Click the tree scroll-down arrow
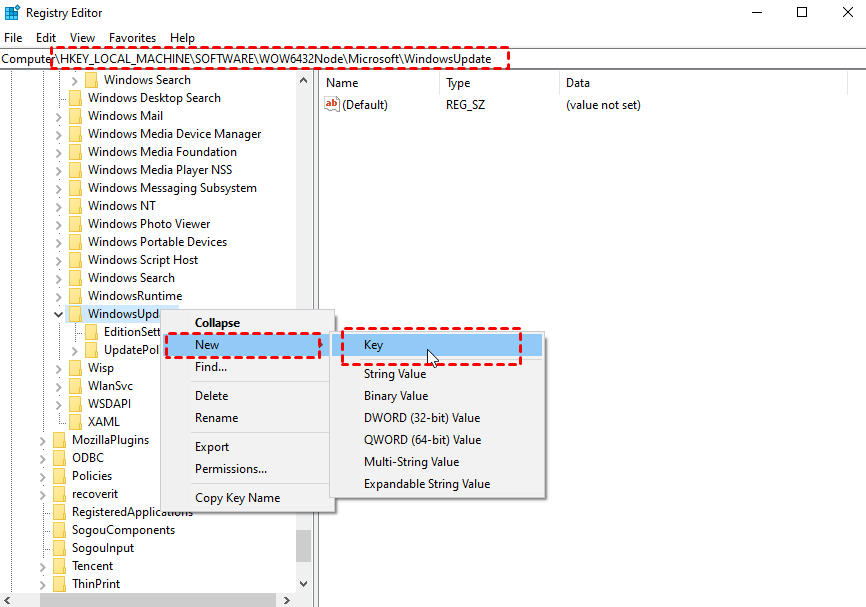Image resolution: width=866 pixels, height=607 pixels. click(303, 584)
